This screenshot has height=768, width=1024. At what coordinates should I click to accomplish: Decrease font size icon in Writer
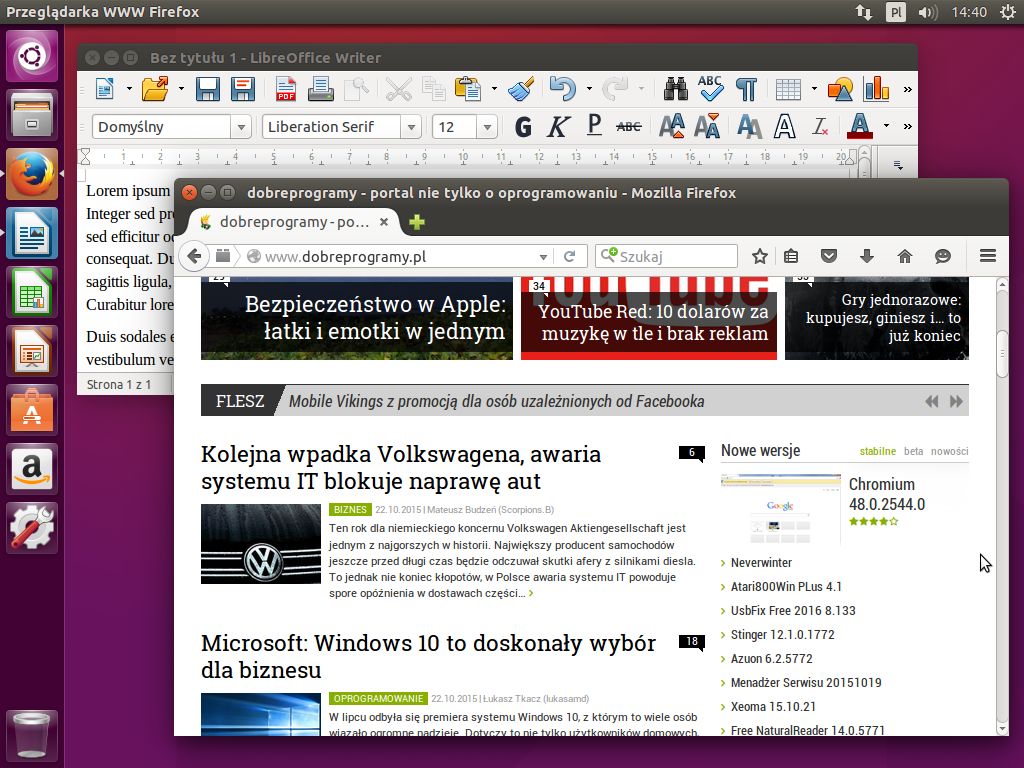click(707, 126)
